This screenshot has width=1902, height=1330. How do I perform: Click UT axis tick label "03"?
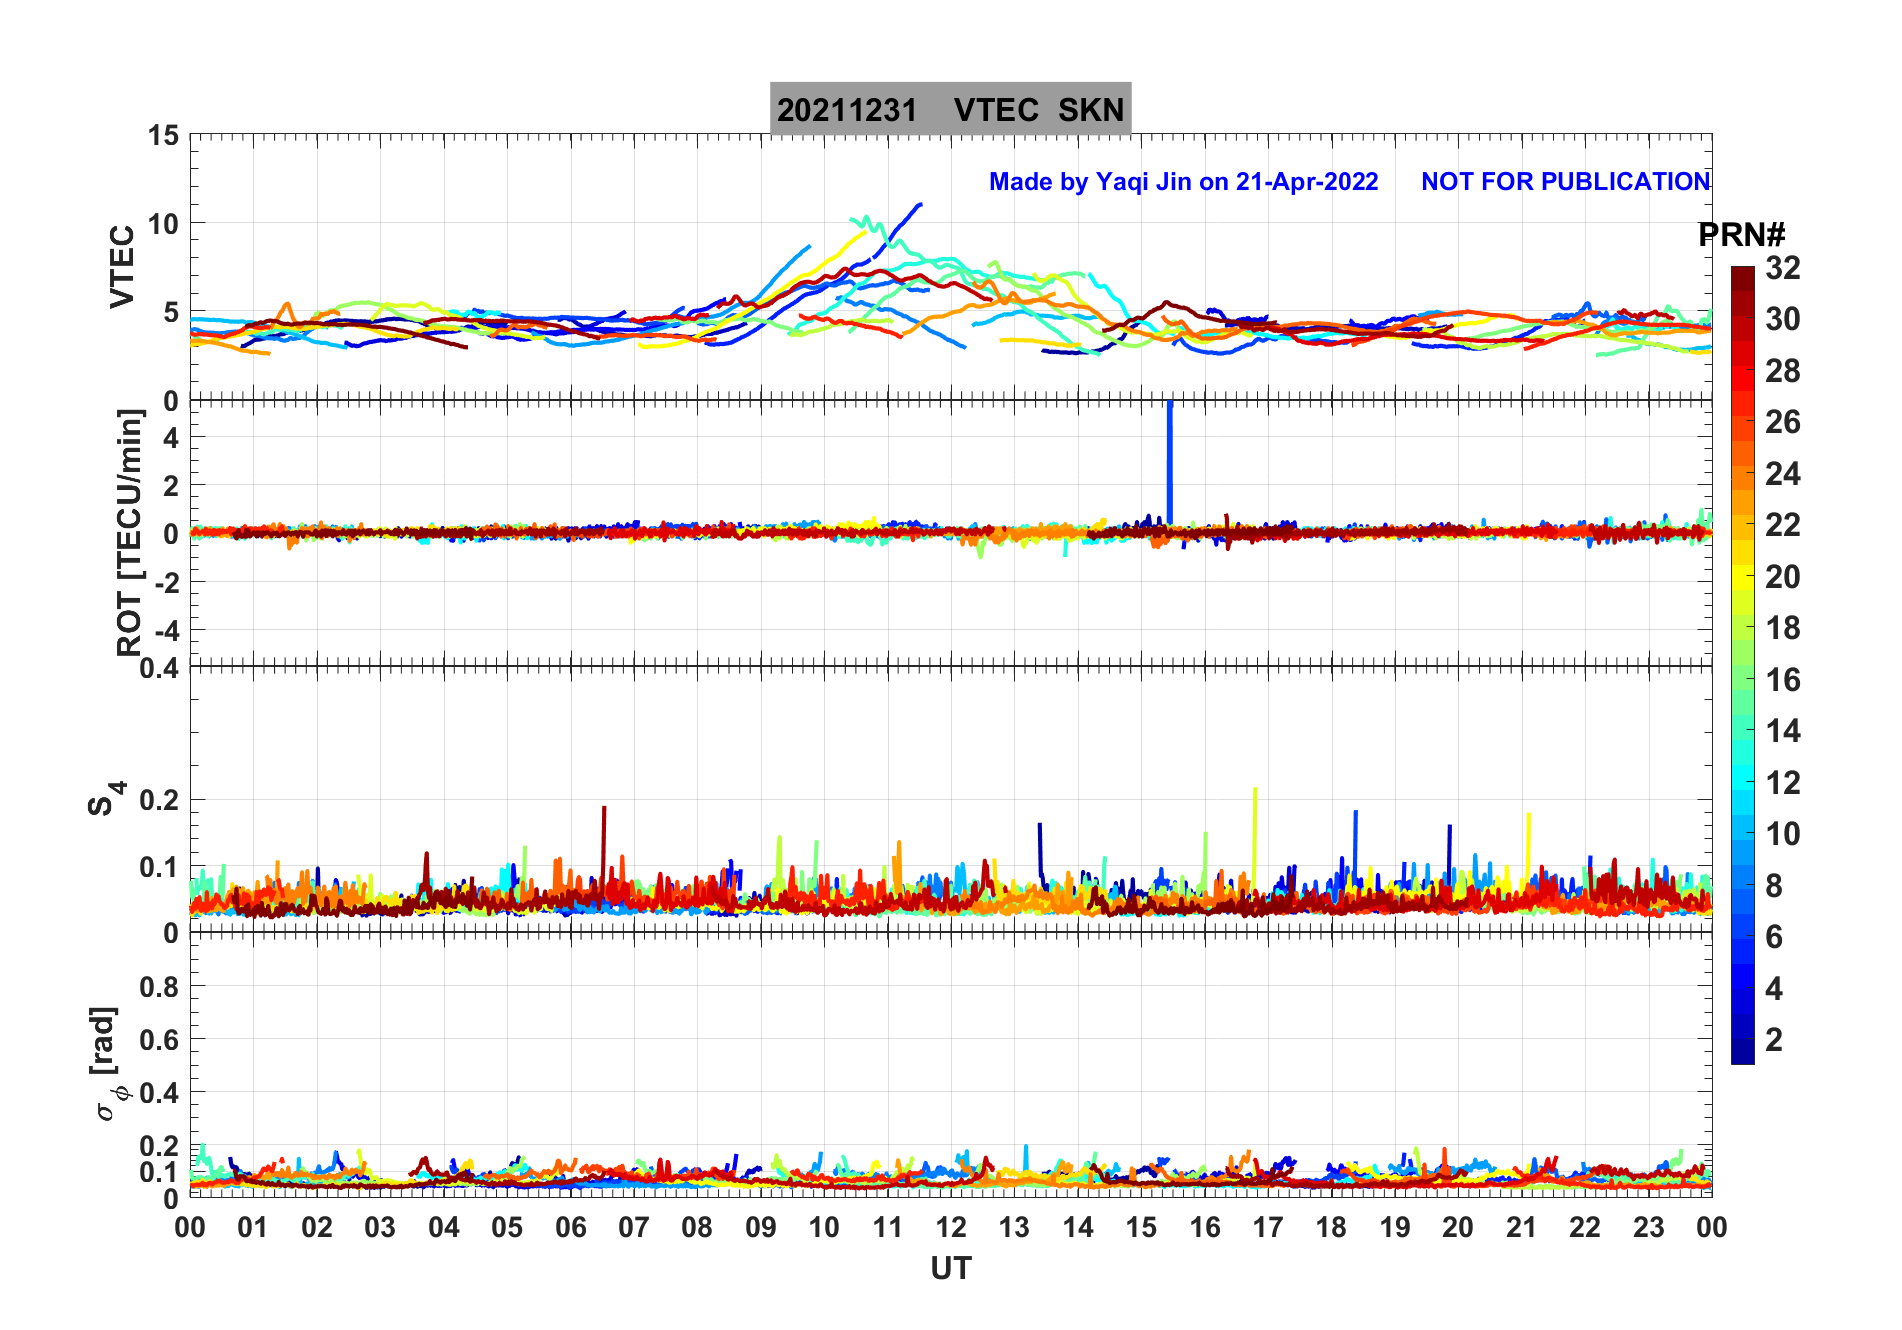pyautogui.click(x=380, y=1227)
